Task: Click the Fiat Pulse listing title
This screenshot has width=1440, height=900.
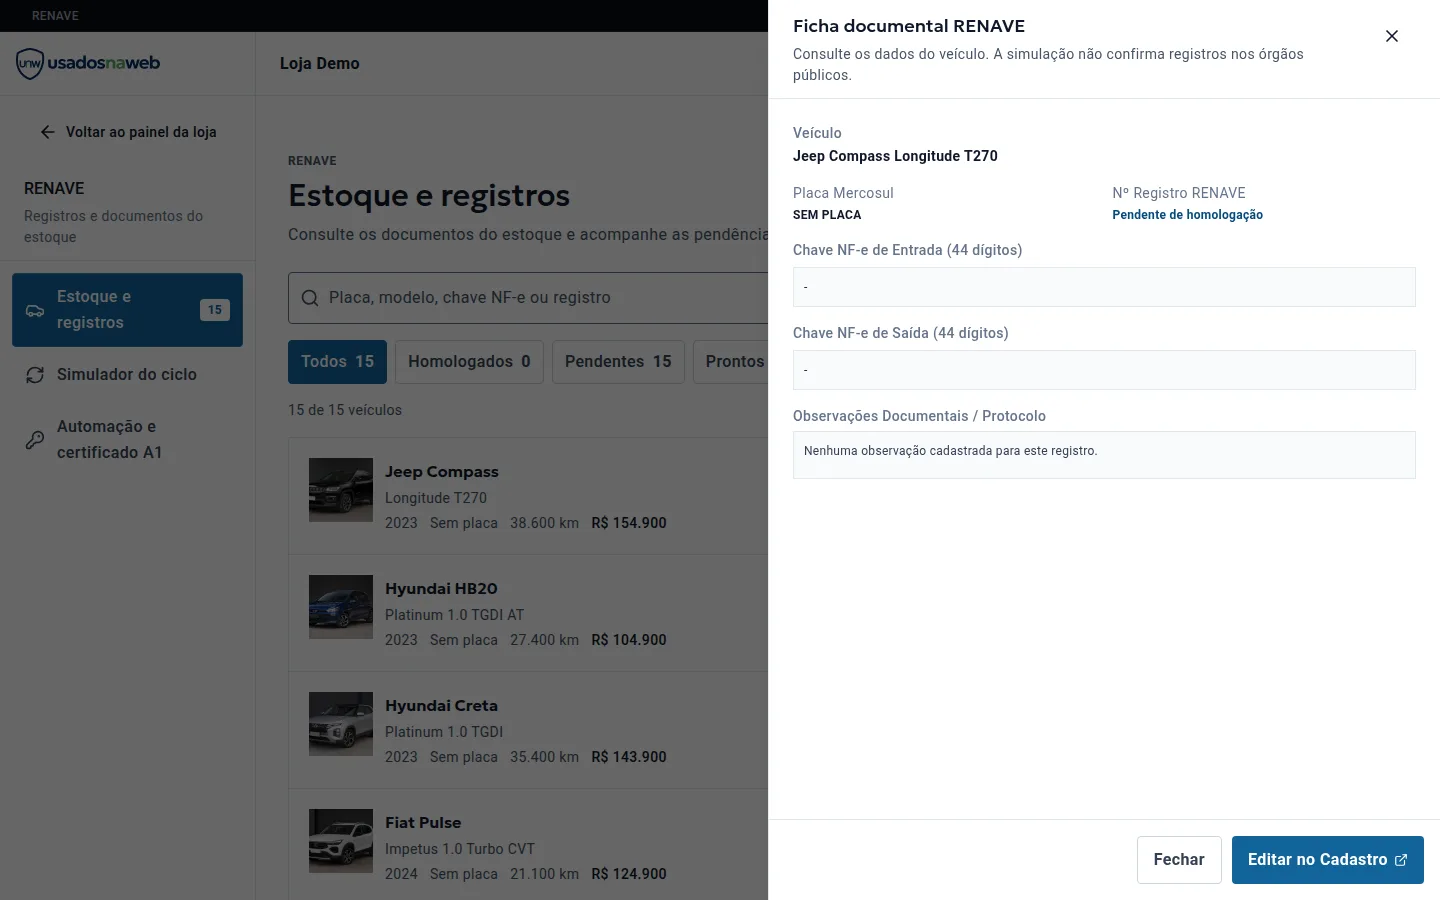Action: point(423,823)
